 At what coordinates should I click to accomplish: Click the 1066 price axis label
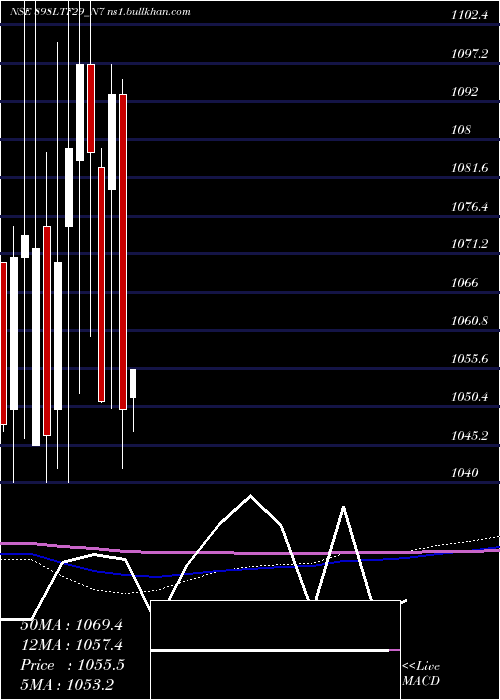coord(464,283)
